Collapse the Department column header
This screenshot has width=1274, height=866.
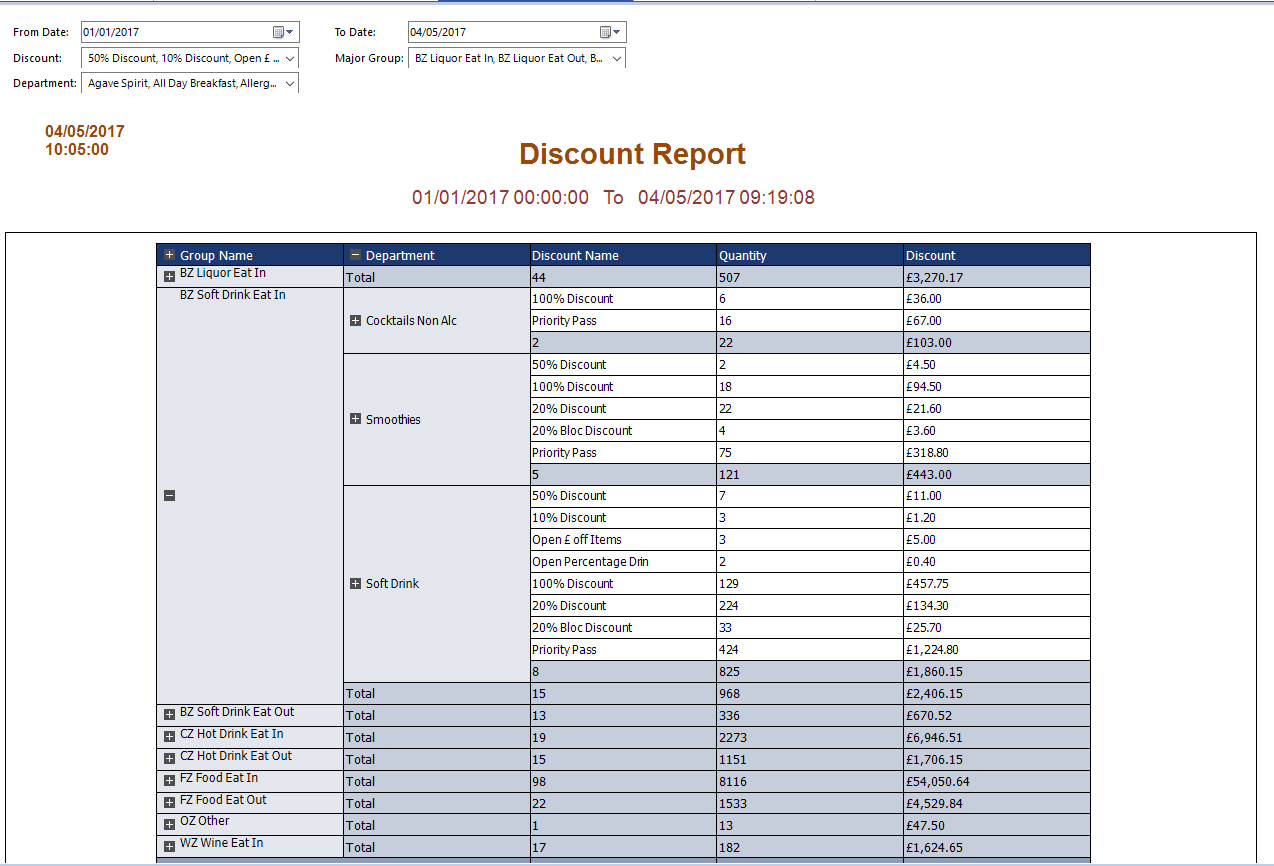coord(355,256)
